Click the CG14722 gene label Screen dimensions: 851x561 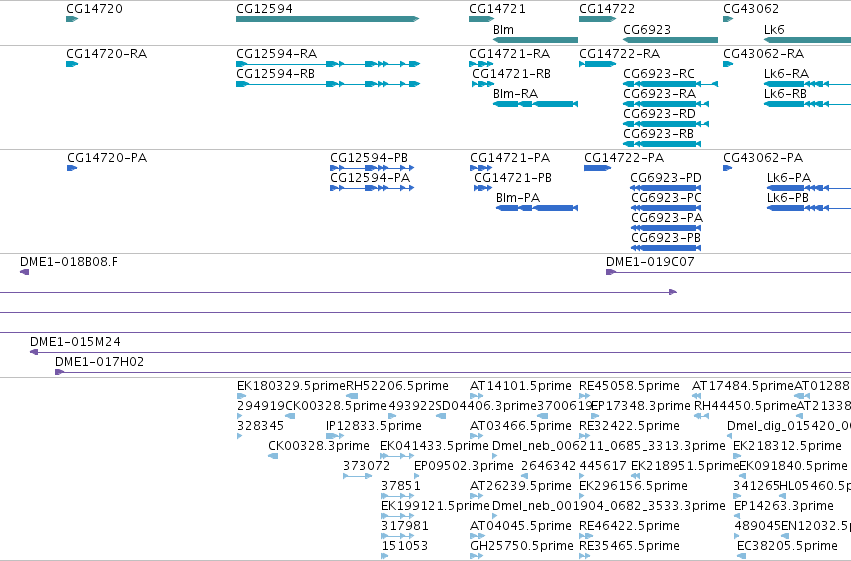tap(607, 9)
